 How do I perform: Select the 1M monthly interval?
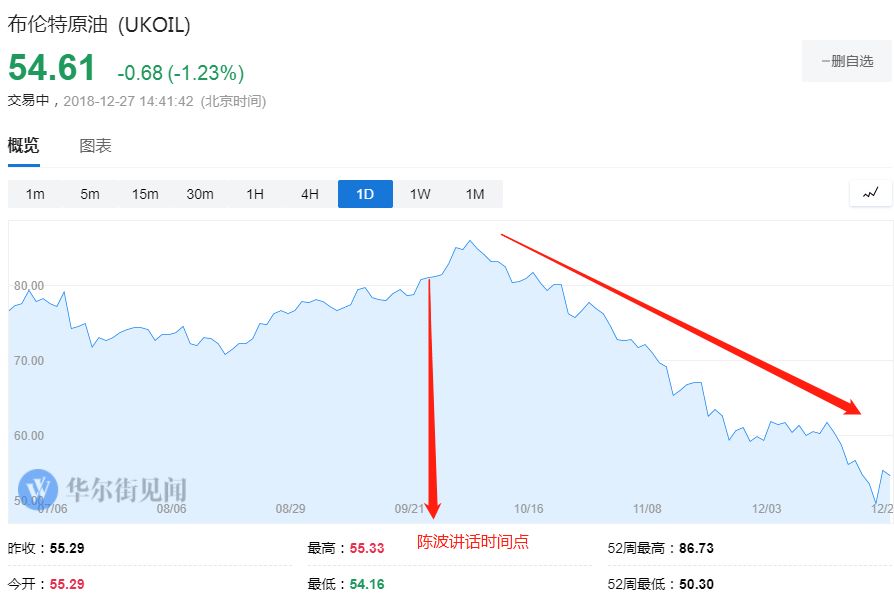pos(475,194)
